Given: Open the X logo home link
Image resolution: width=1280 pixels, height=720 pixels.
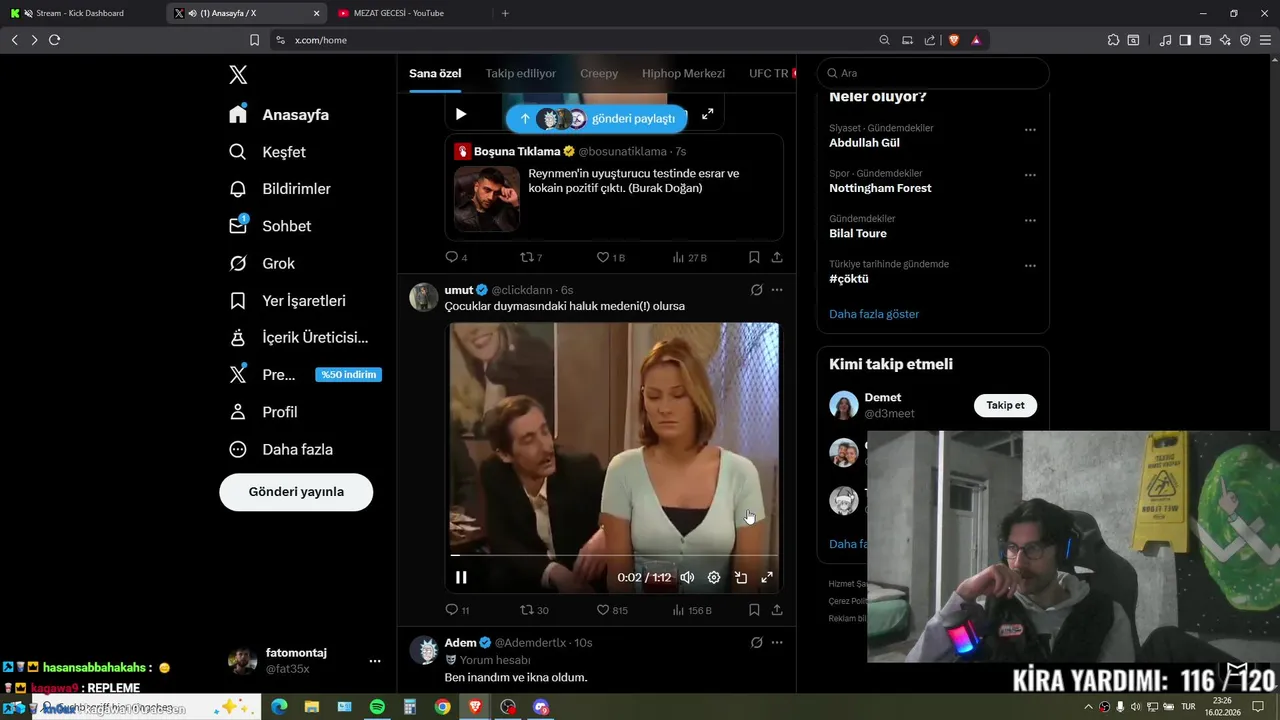Looking at the screenshot, I should click(238, 74).
